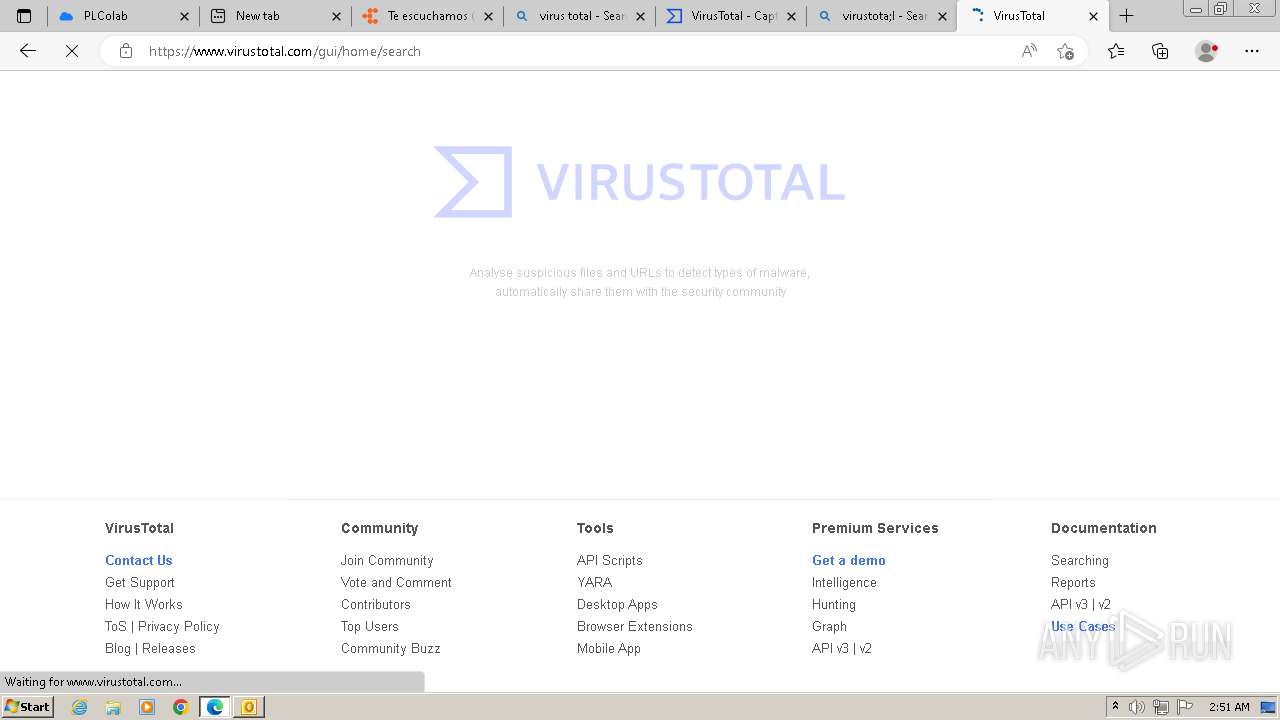Switch to the virustota;l search tab
Screen dimensions: 1280x720
tap(883, 16)
